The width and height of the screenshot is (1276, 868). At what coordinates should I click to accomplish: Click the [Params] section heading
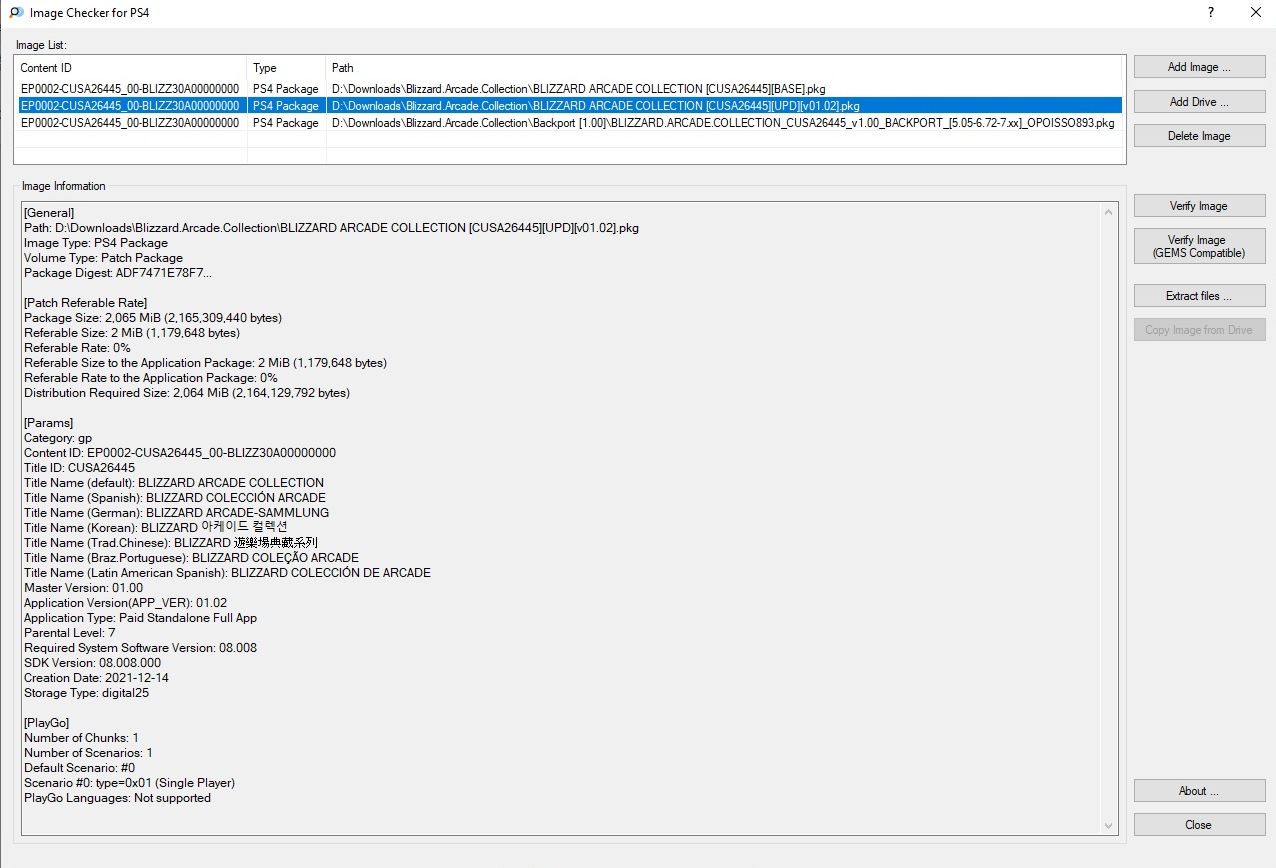(x=48, y=423)
